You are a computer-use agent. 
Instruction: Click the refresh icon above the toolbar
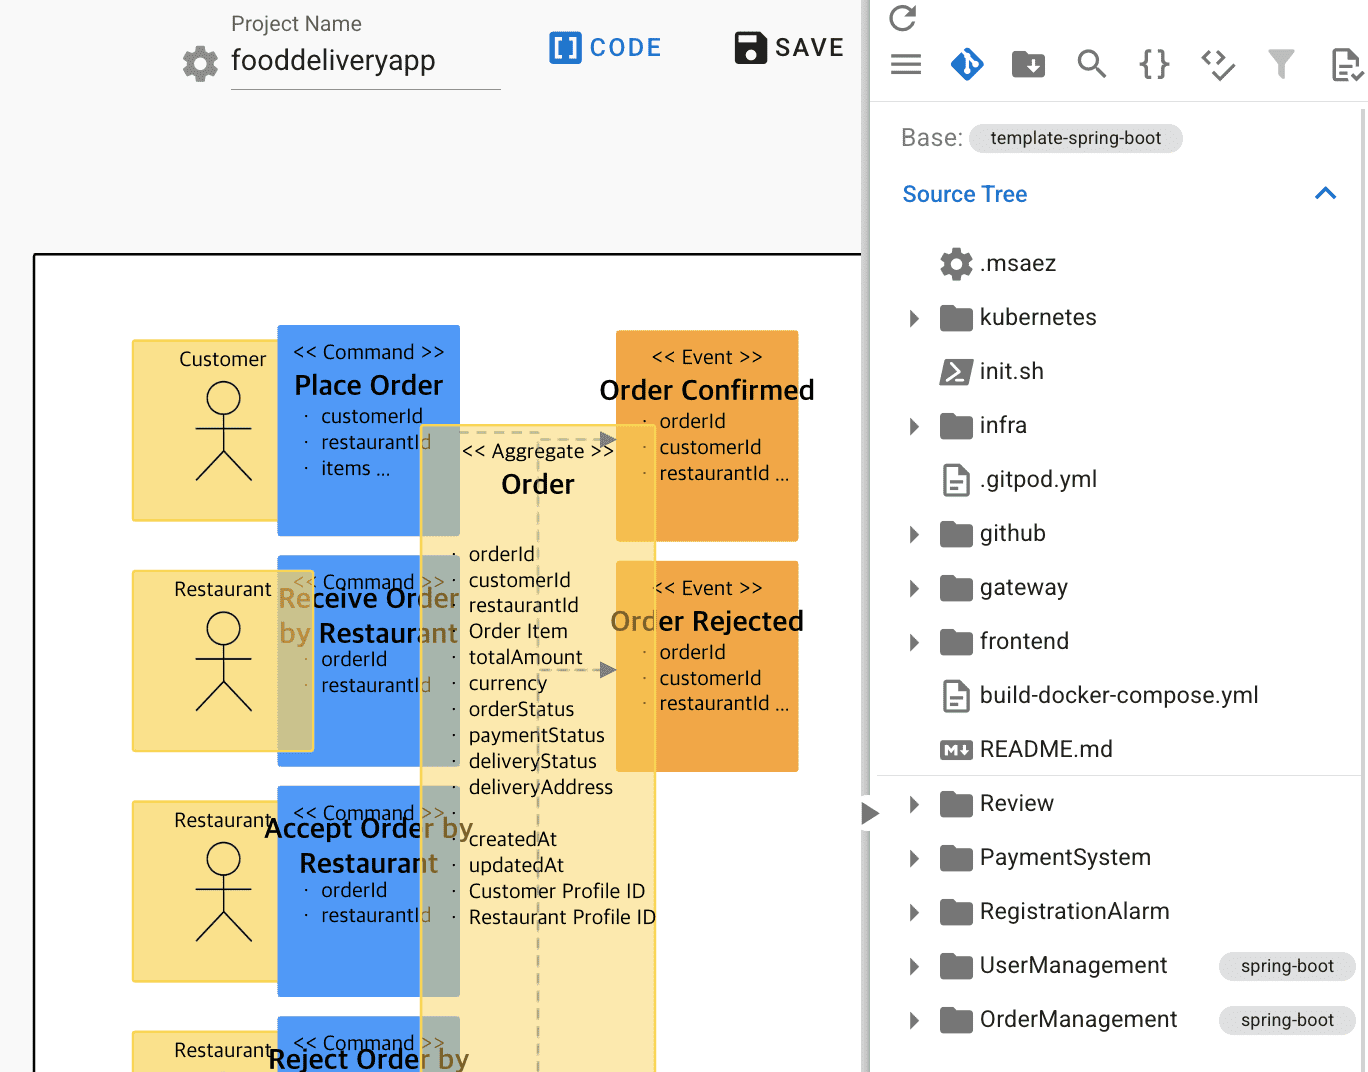click(902, 18)
